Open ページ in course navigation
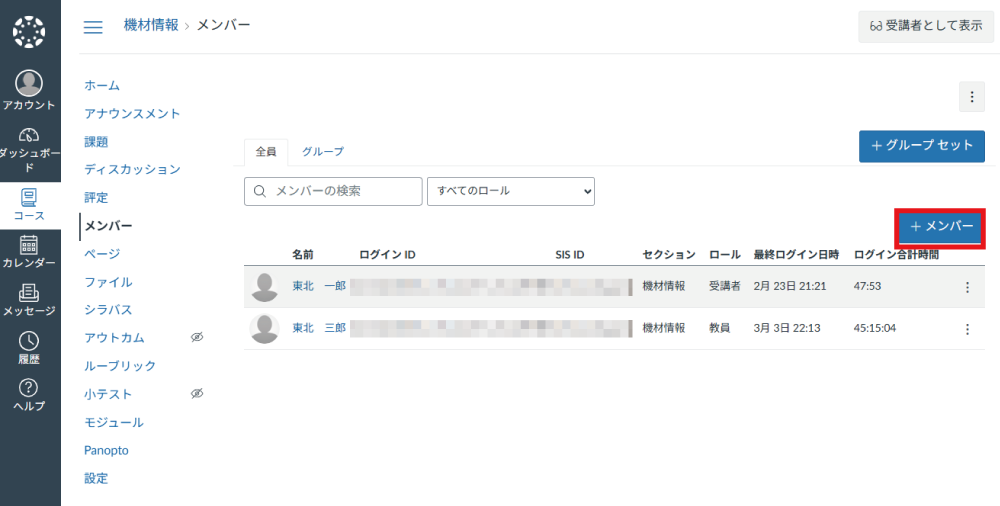This screenshot has width=1000, height=506. [x=102, y=254]
